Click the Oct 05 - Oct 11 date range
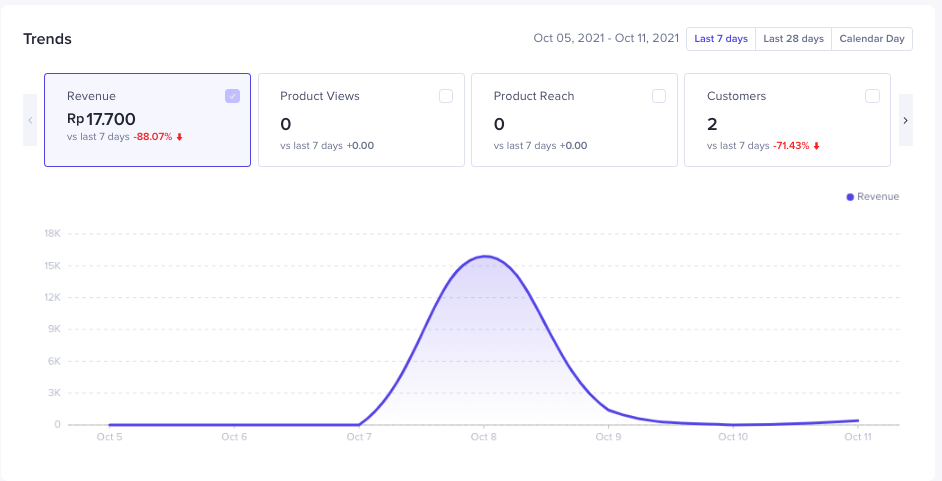The height and width of the screenshot is (481, 942). pyautogui.click(x=606, y=39)
